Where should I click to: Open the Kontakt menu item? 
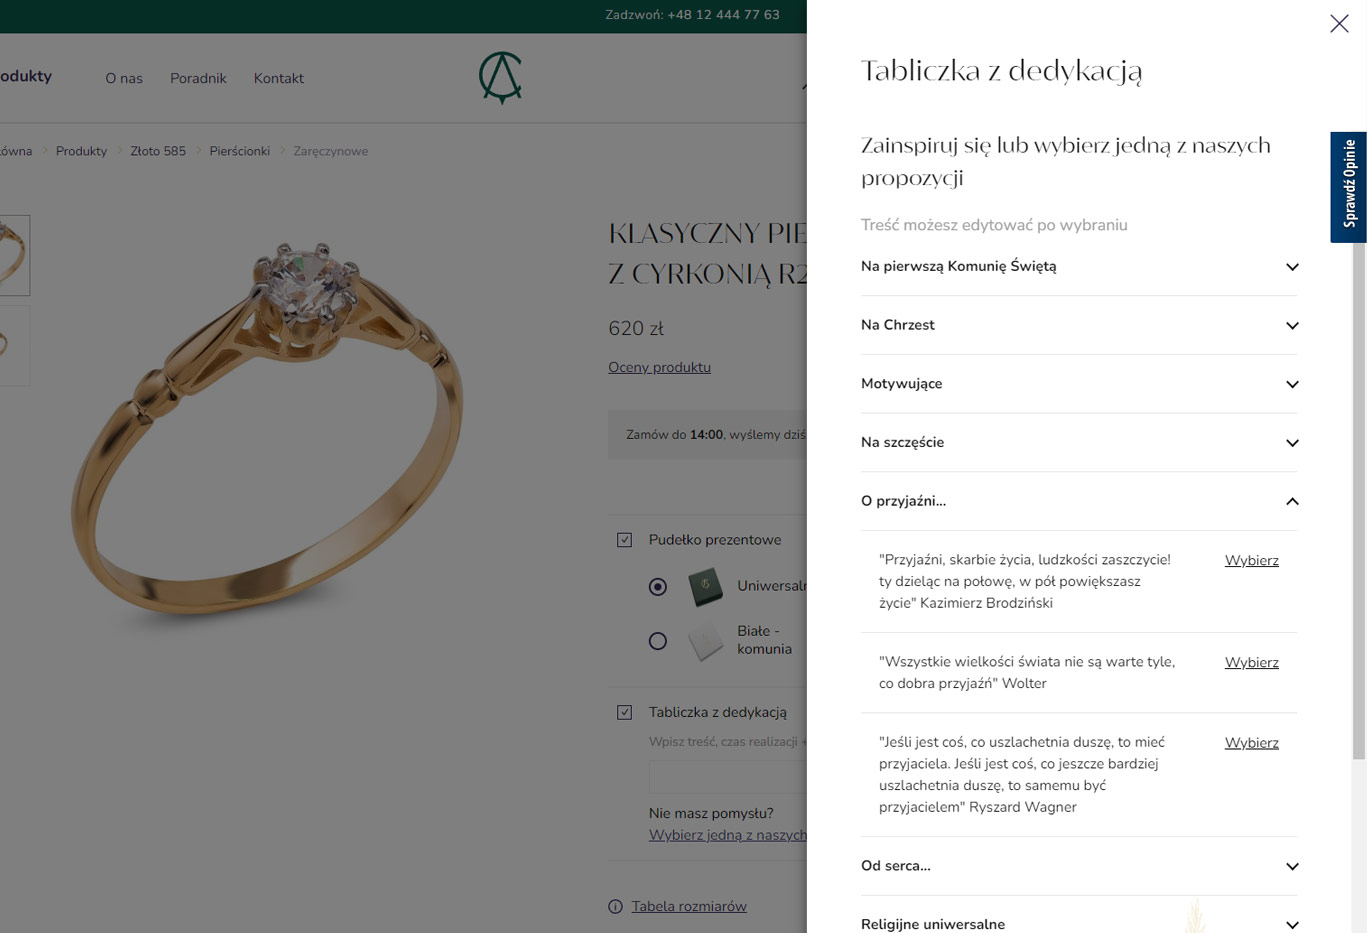pyautogui.click(x=278, y=79)
